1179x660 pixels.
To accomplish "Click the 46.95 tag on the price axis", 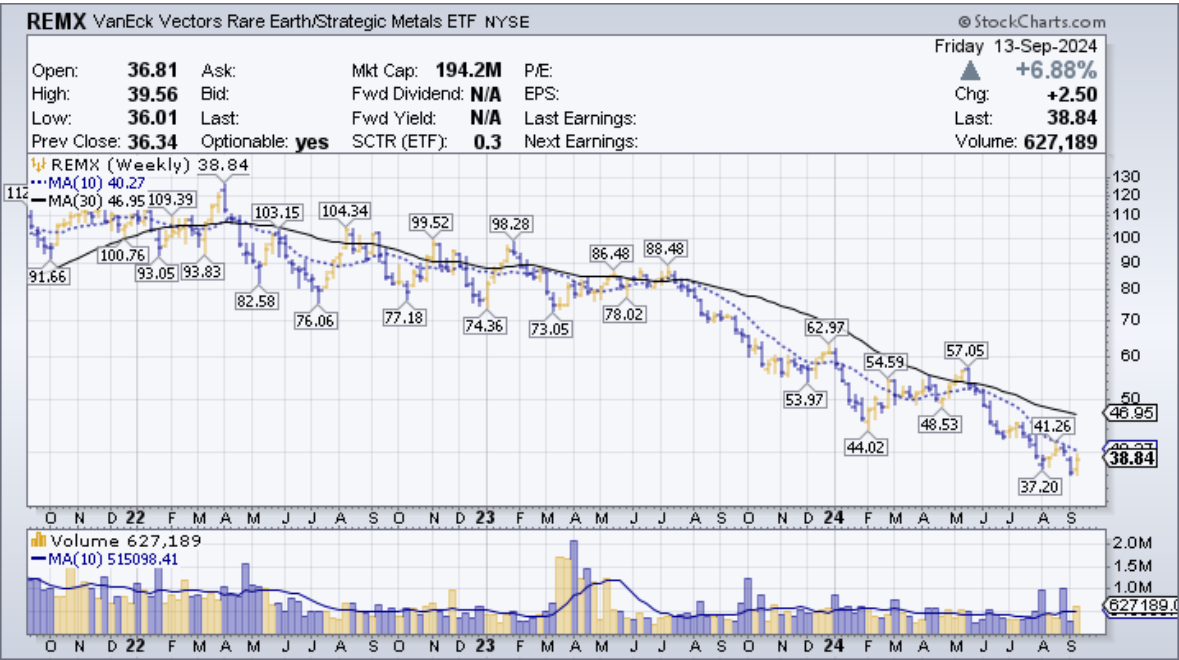I will coord(1132,413).
